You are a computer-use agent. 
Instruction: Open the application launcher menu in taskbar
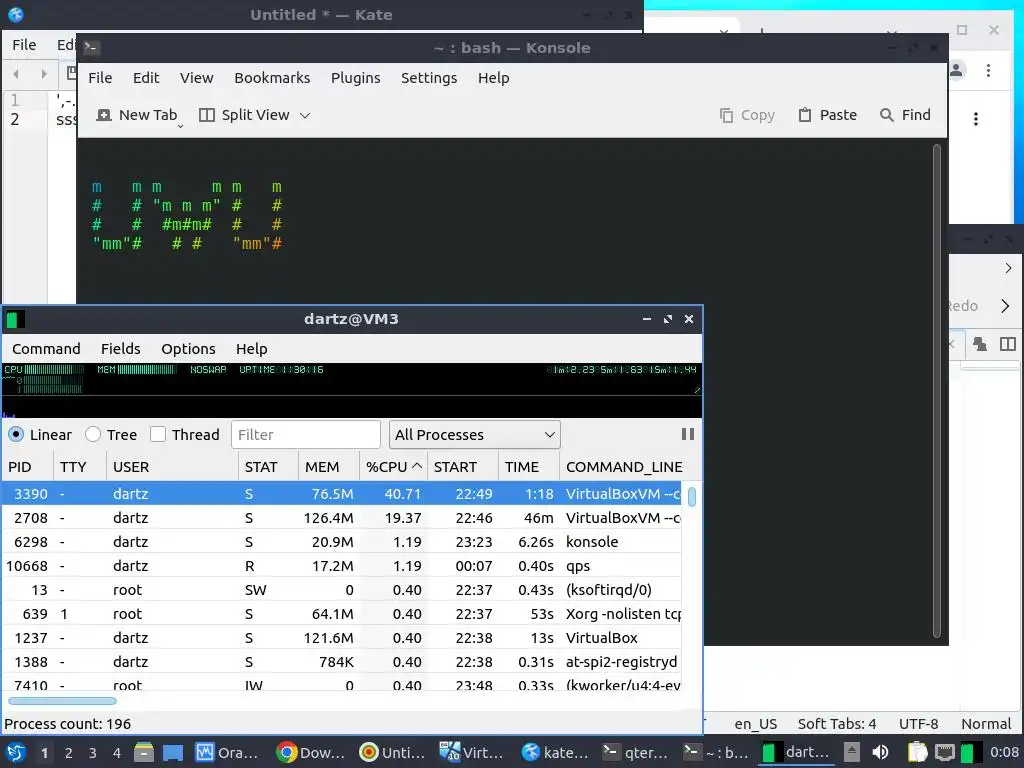point(16,753)
